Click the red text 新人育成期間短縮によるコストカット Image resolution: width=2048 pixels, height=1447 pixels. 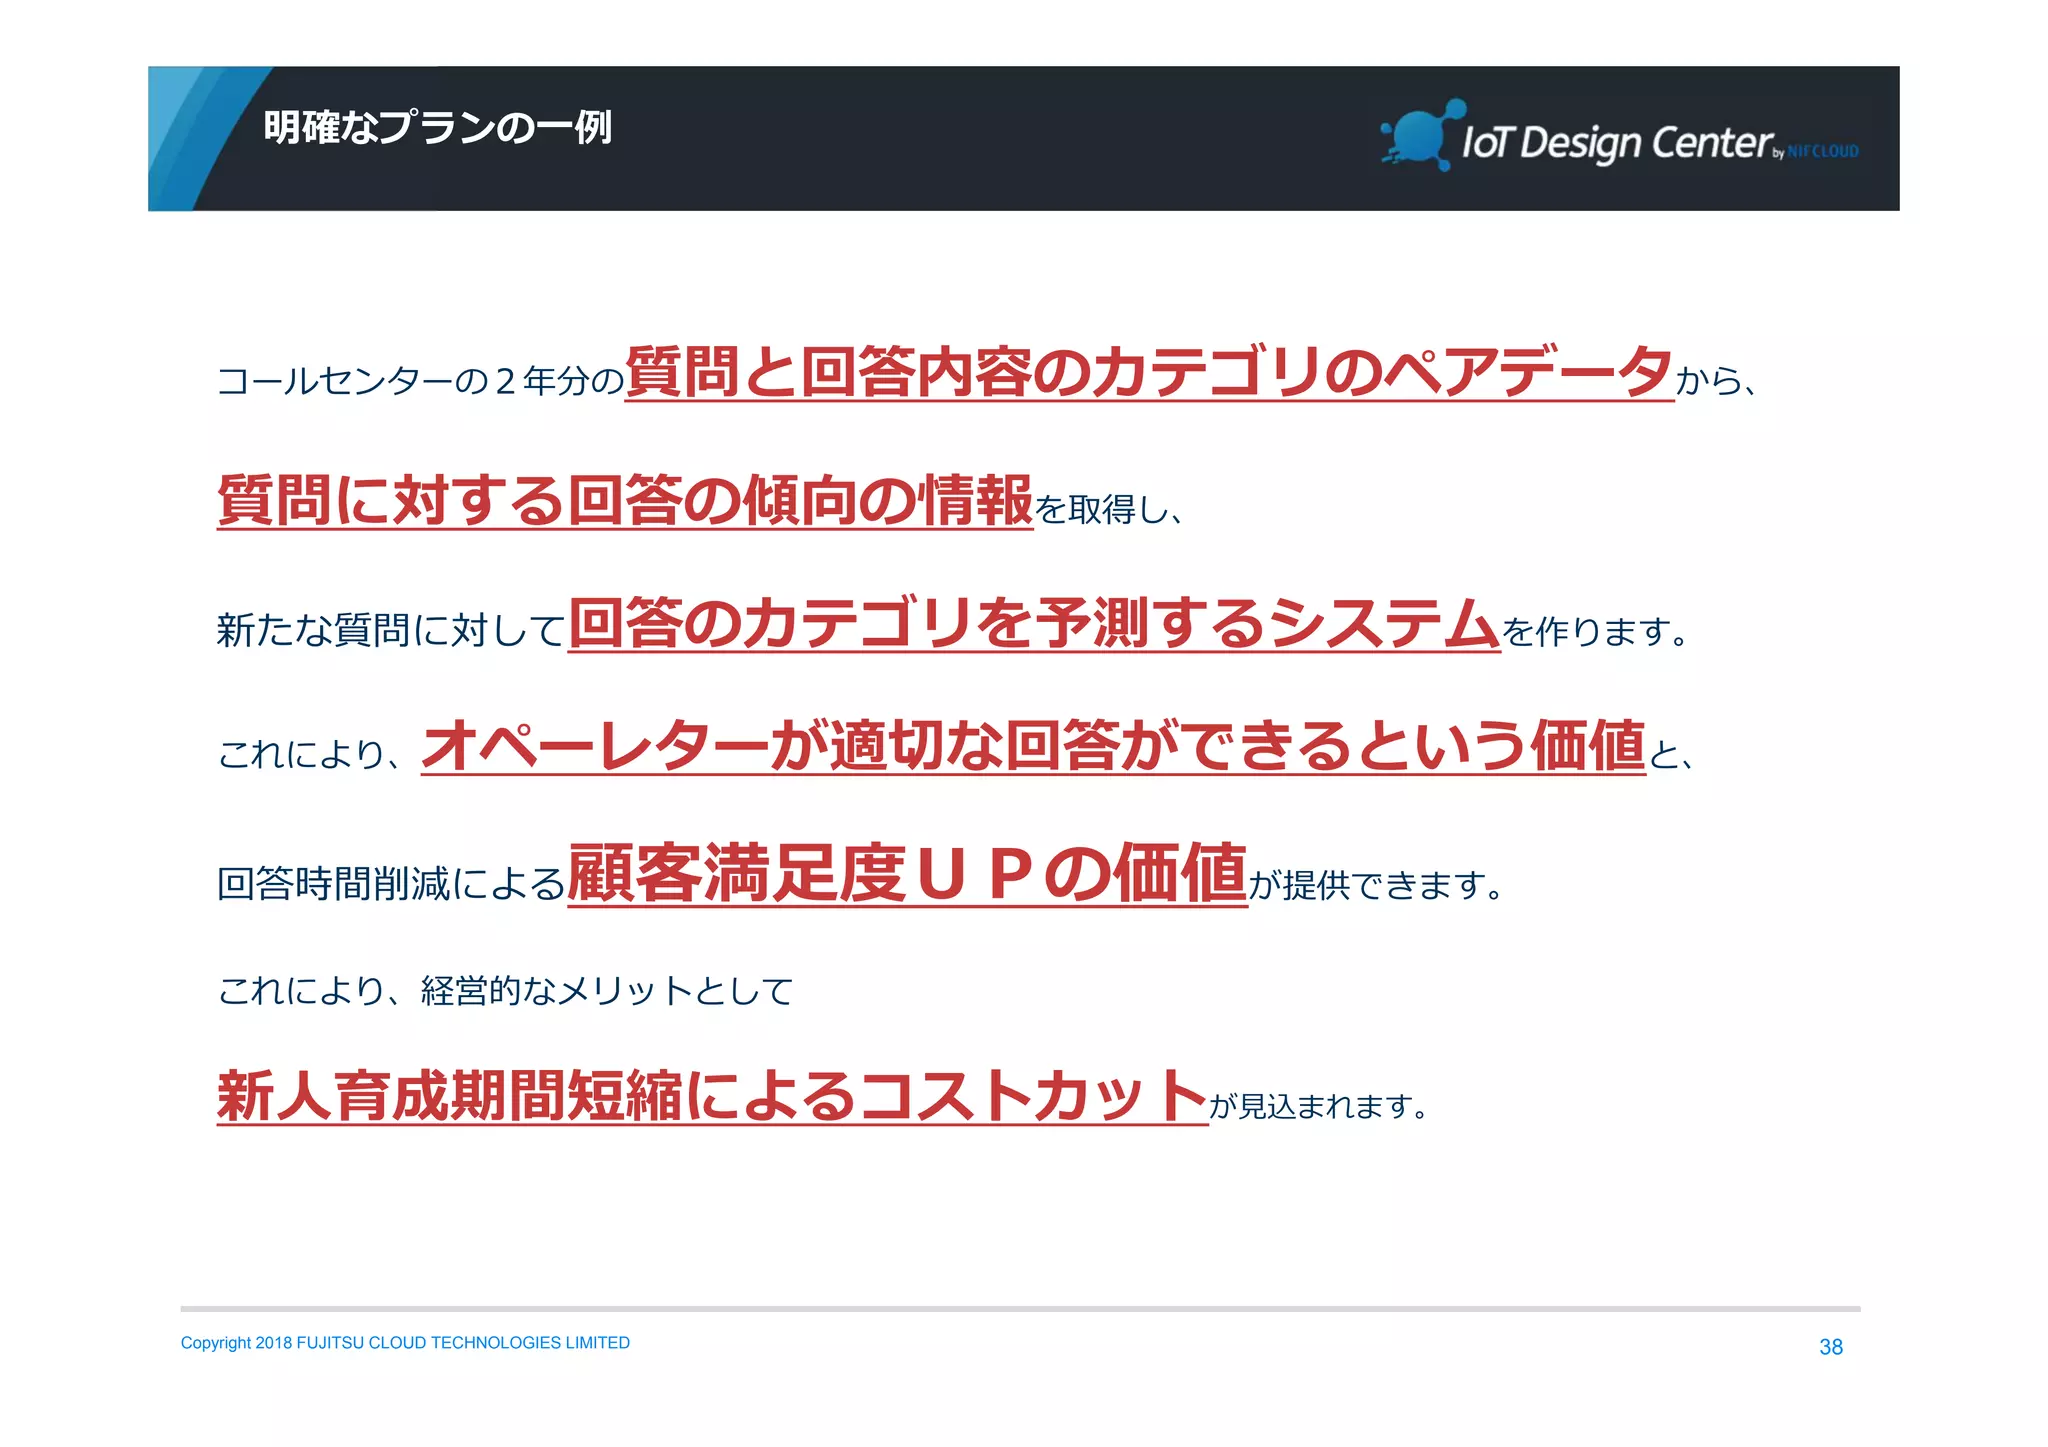coord(712,1096)
